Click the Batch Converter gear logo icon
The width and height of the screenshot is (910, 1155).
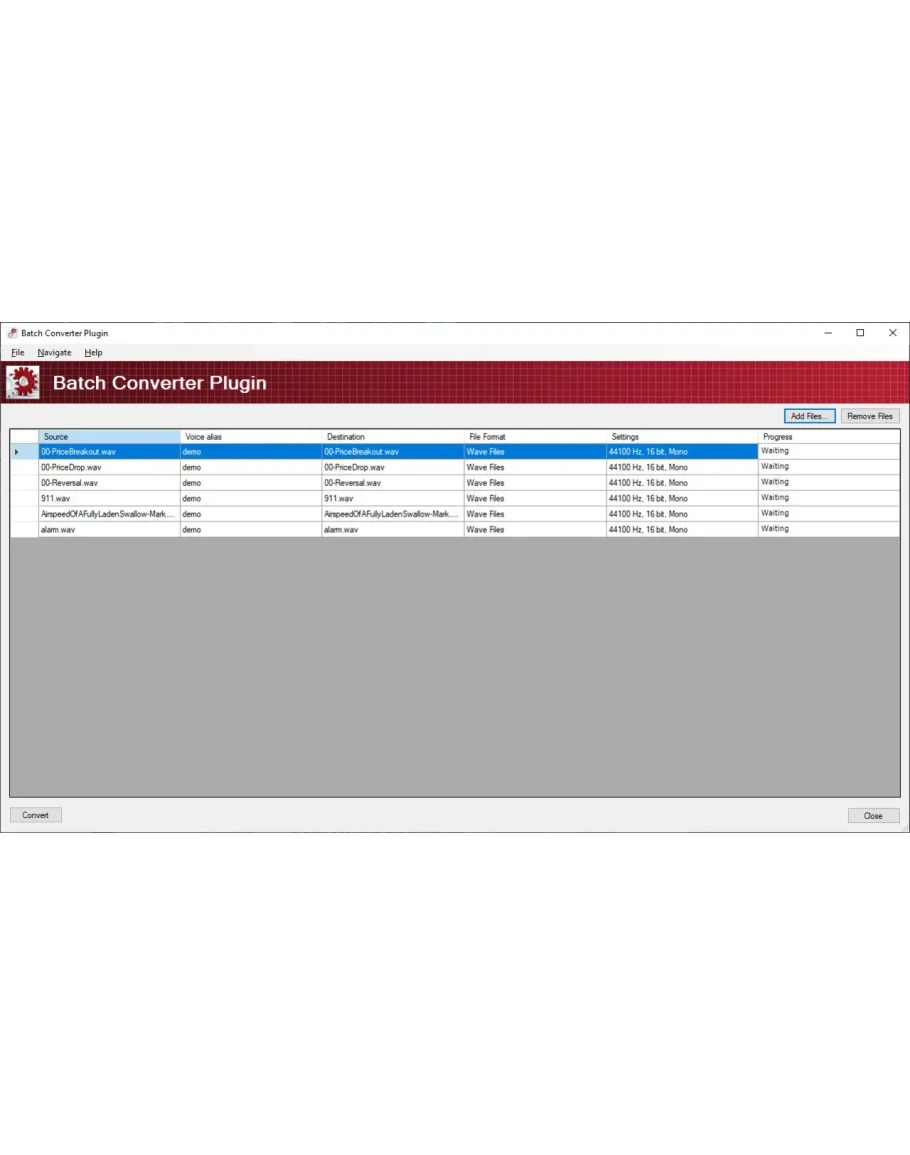point(23,382)
